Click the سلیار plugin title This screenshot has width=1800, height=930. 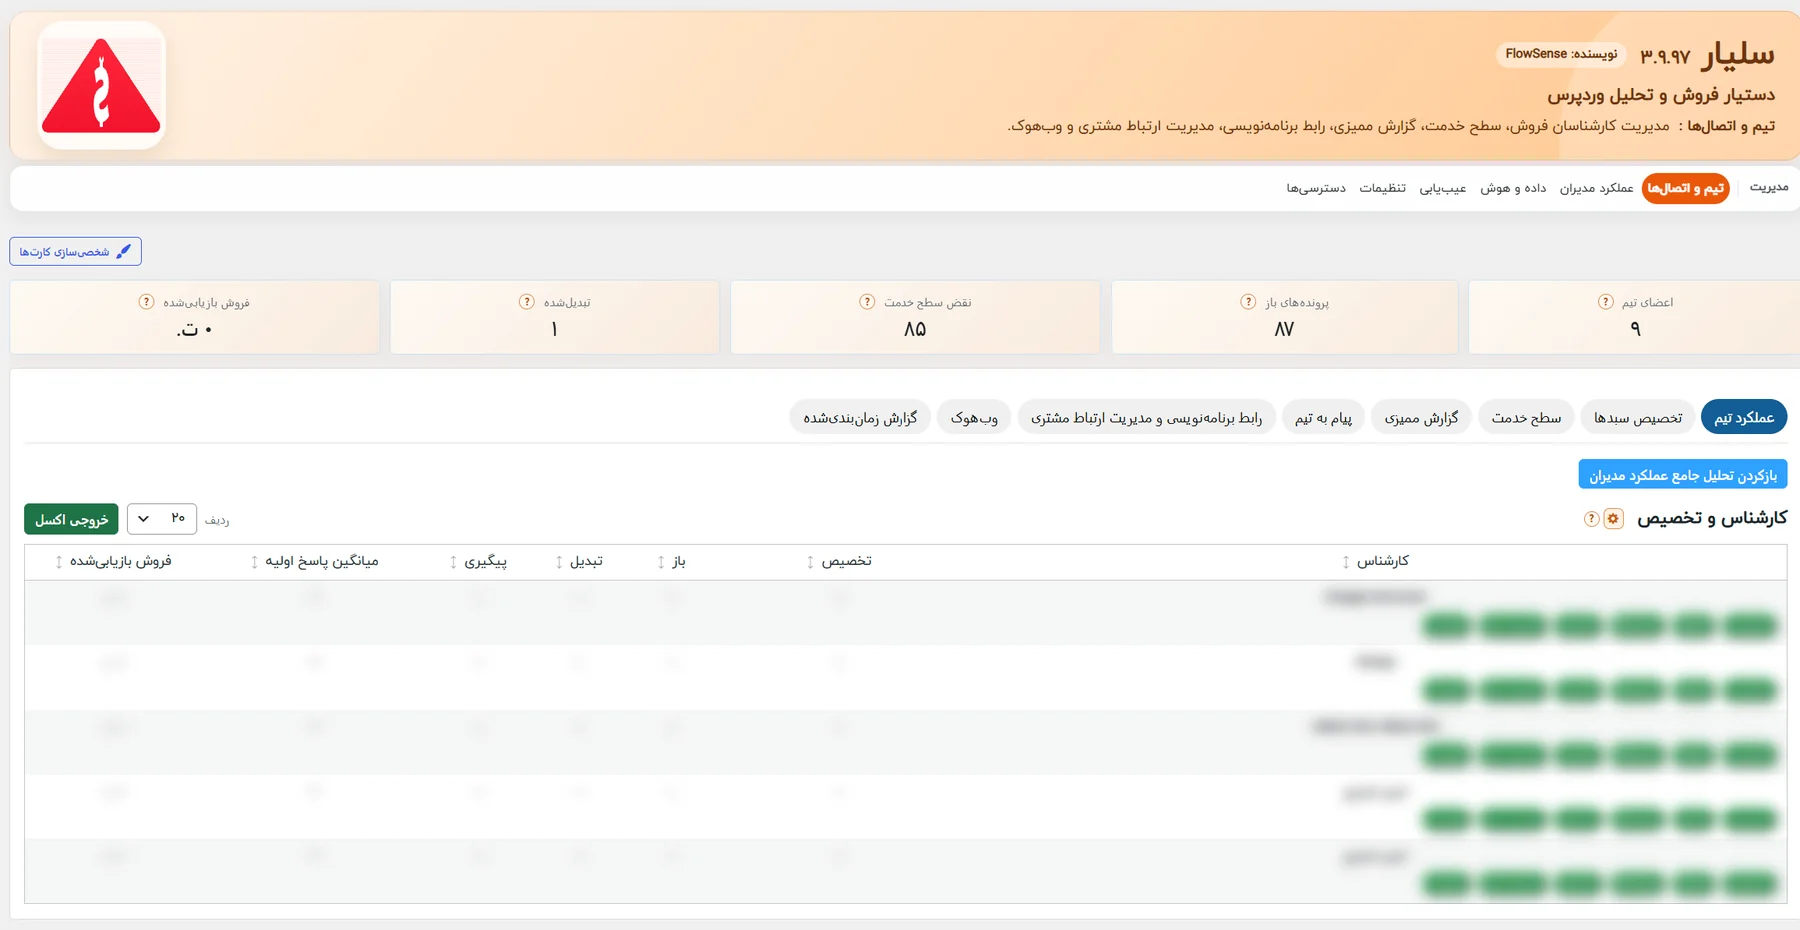pyautogui.click(x=1739, y=54)
